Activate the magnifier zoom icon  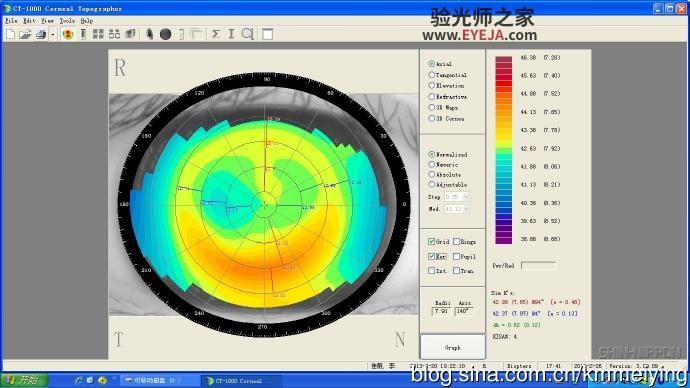[x=248, y=34]
